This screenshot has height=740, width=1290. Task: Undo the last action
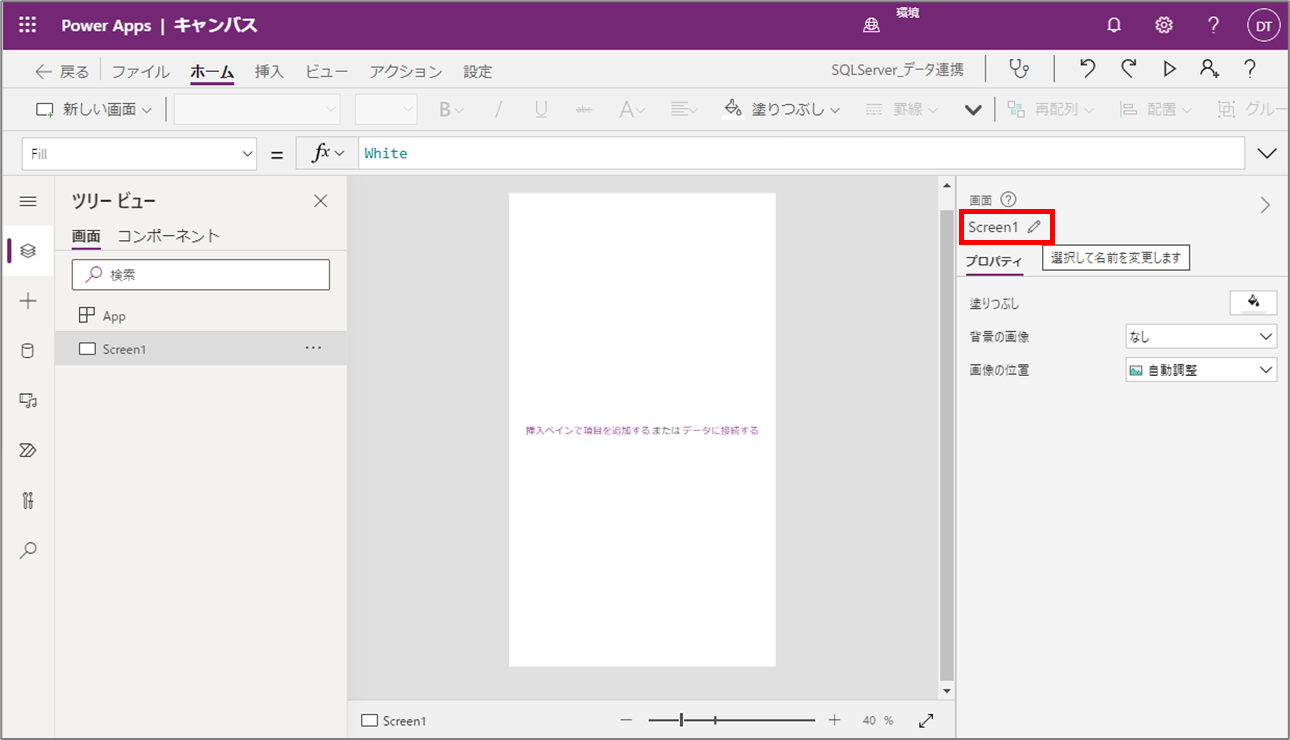pyautogui.click(x=1087, y=69)
